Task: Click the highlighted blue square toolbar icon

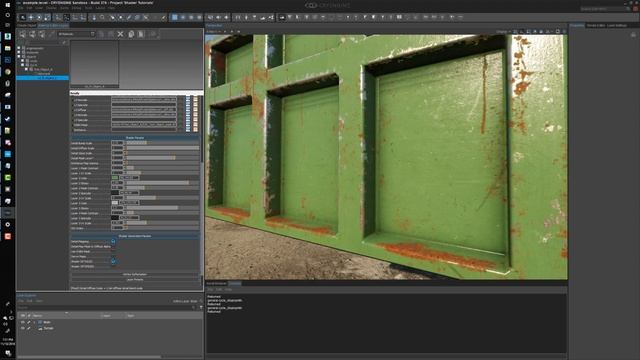Action: click(175, 17)
